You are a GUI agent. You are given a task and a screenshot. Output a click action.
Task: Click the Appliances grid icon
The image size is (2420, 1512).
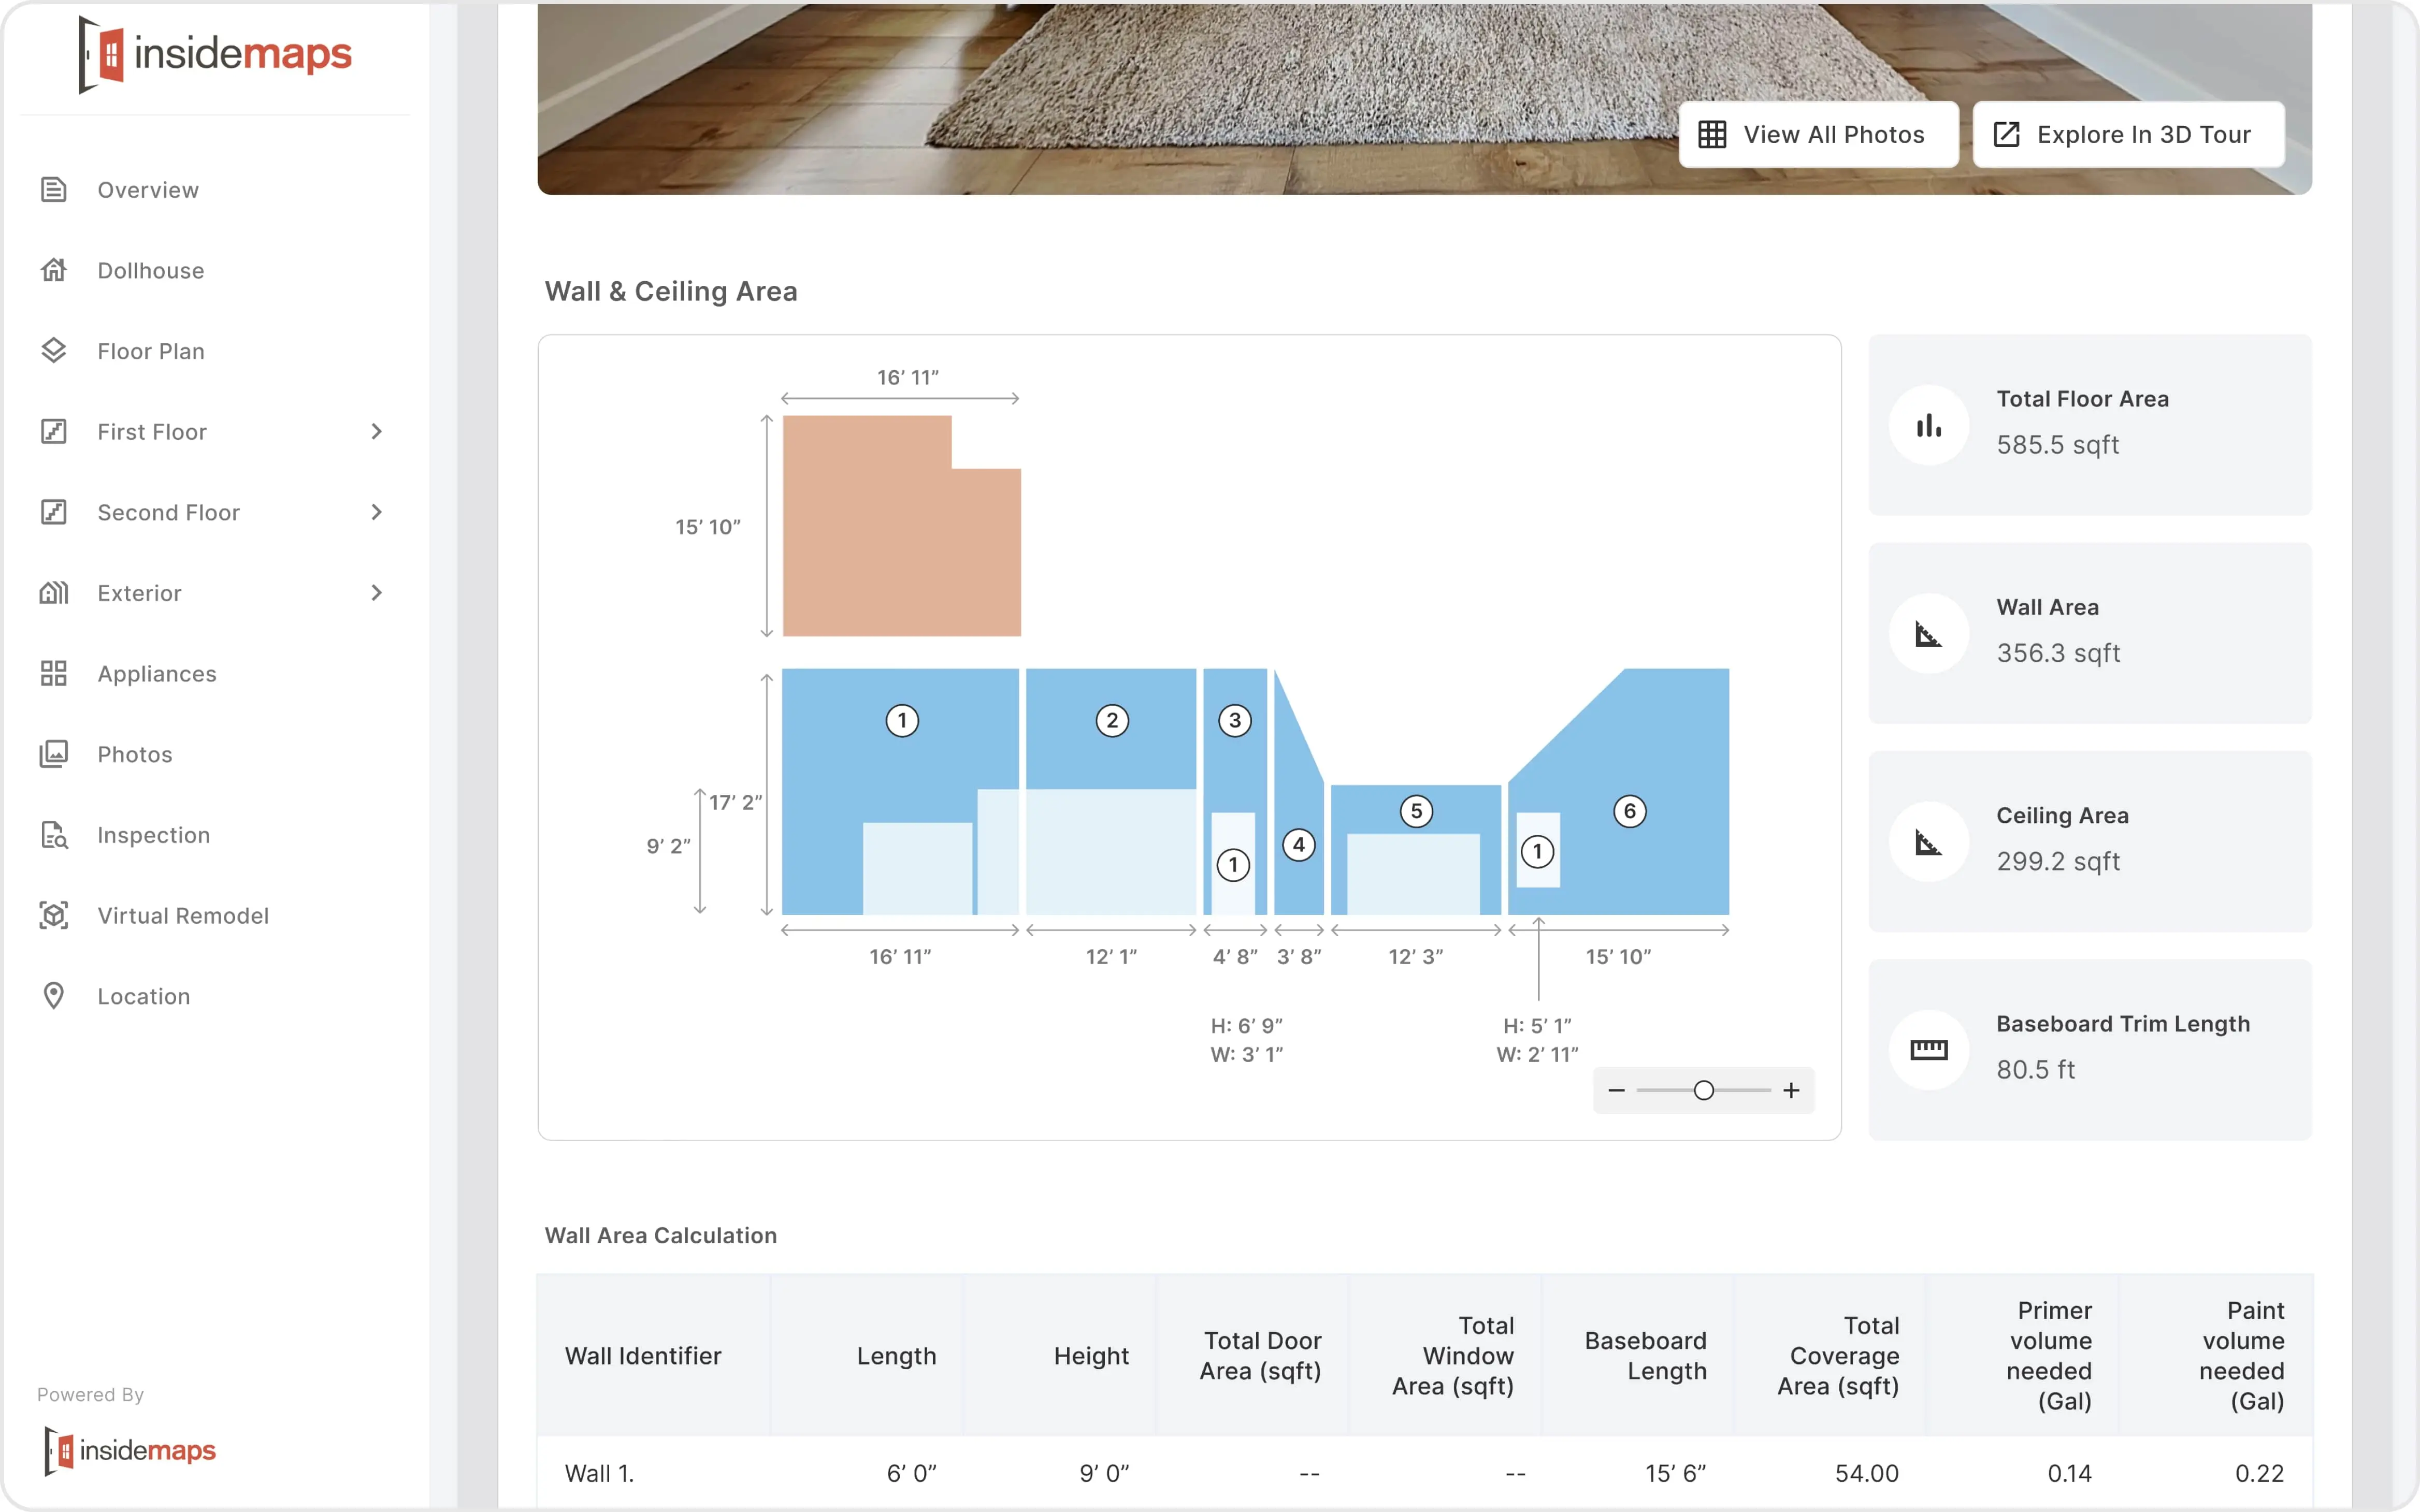pos(54,673)
